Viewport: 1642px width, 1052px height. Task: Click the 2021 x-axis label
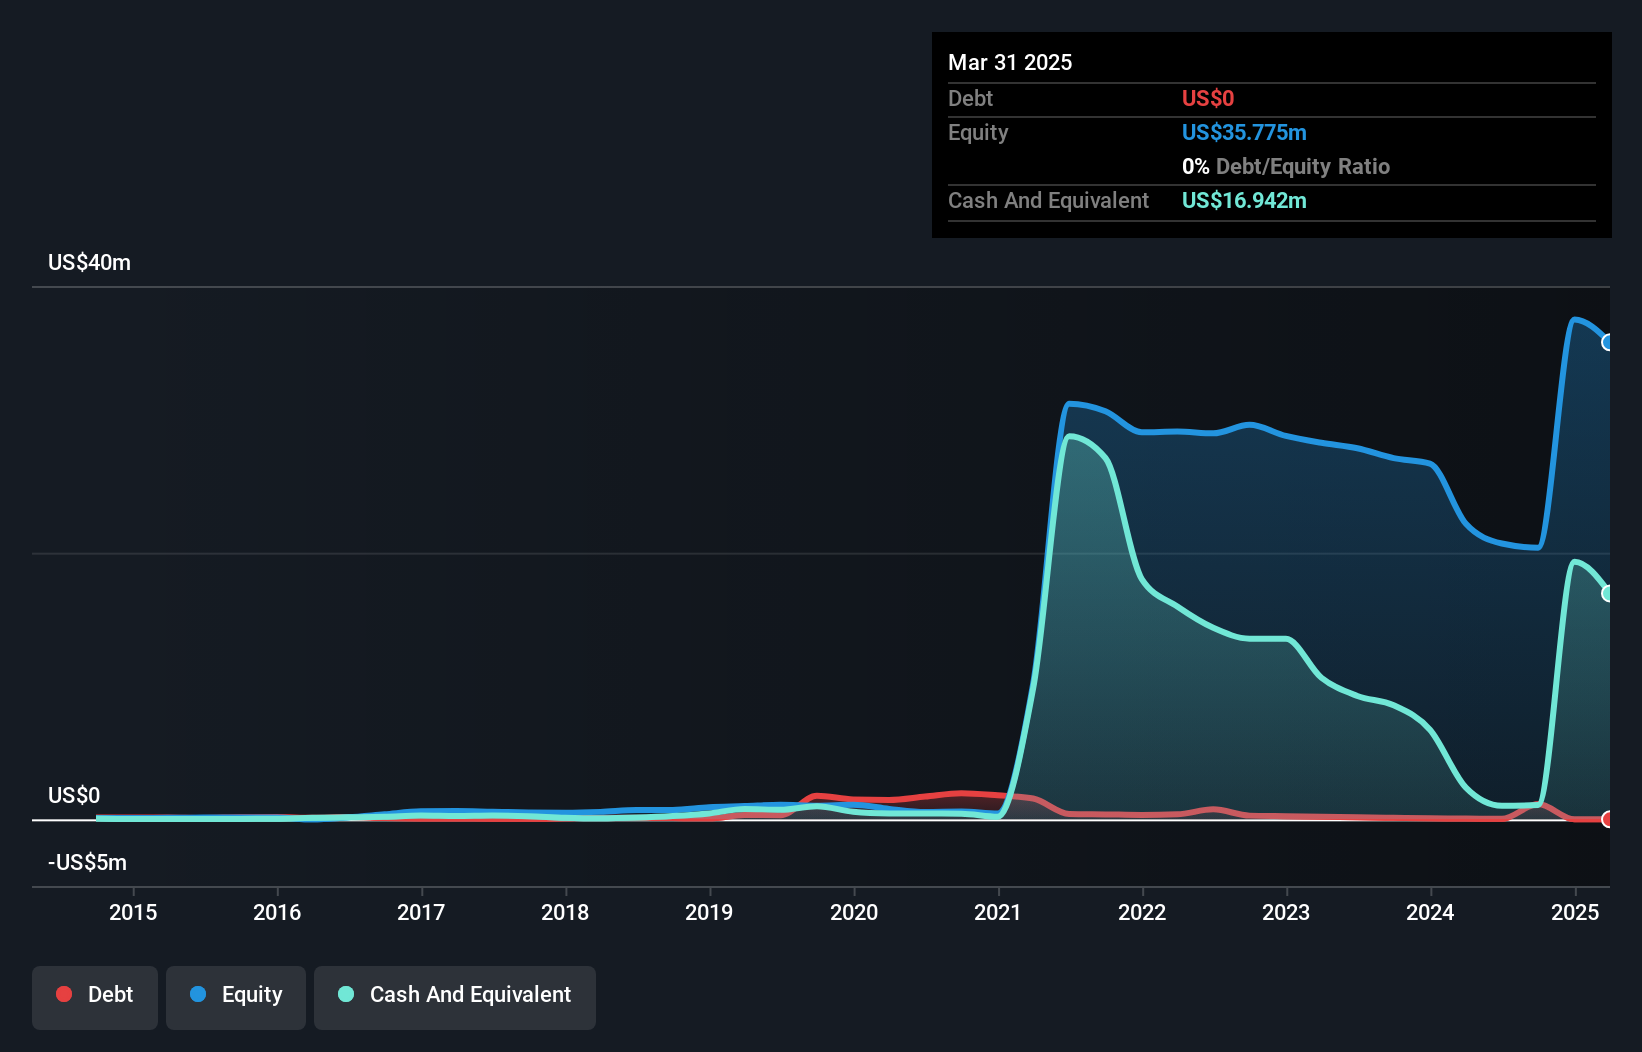[x=998, y=912]
